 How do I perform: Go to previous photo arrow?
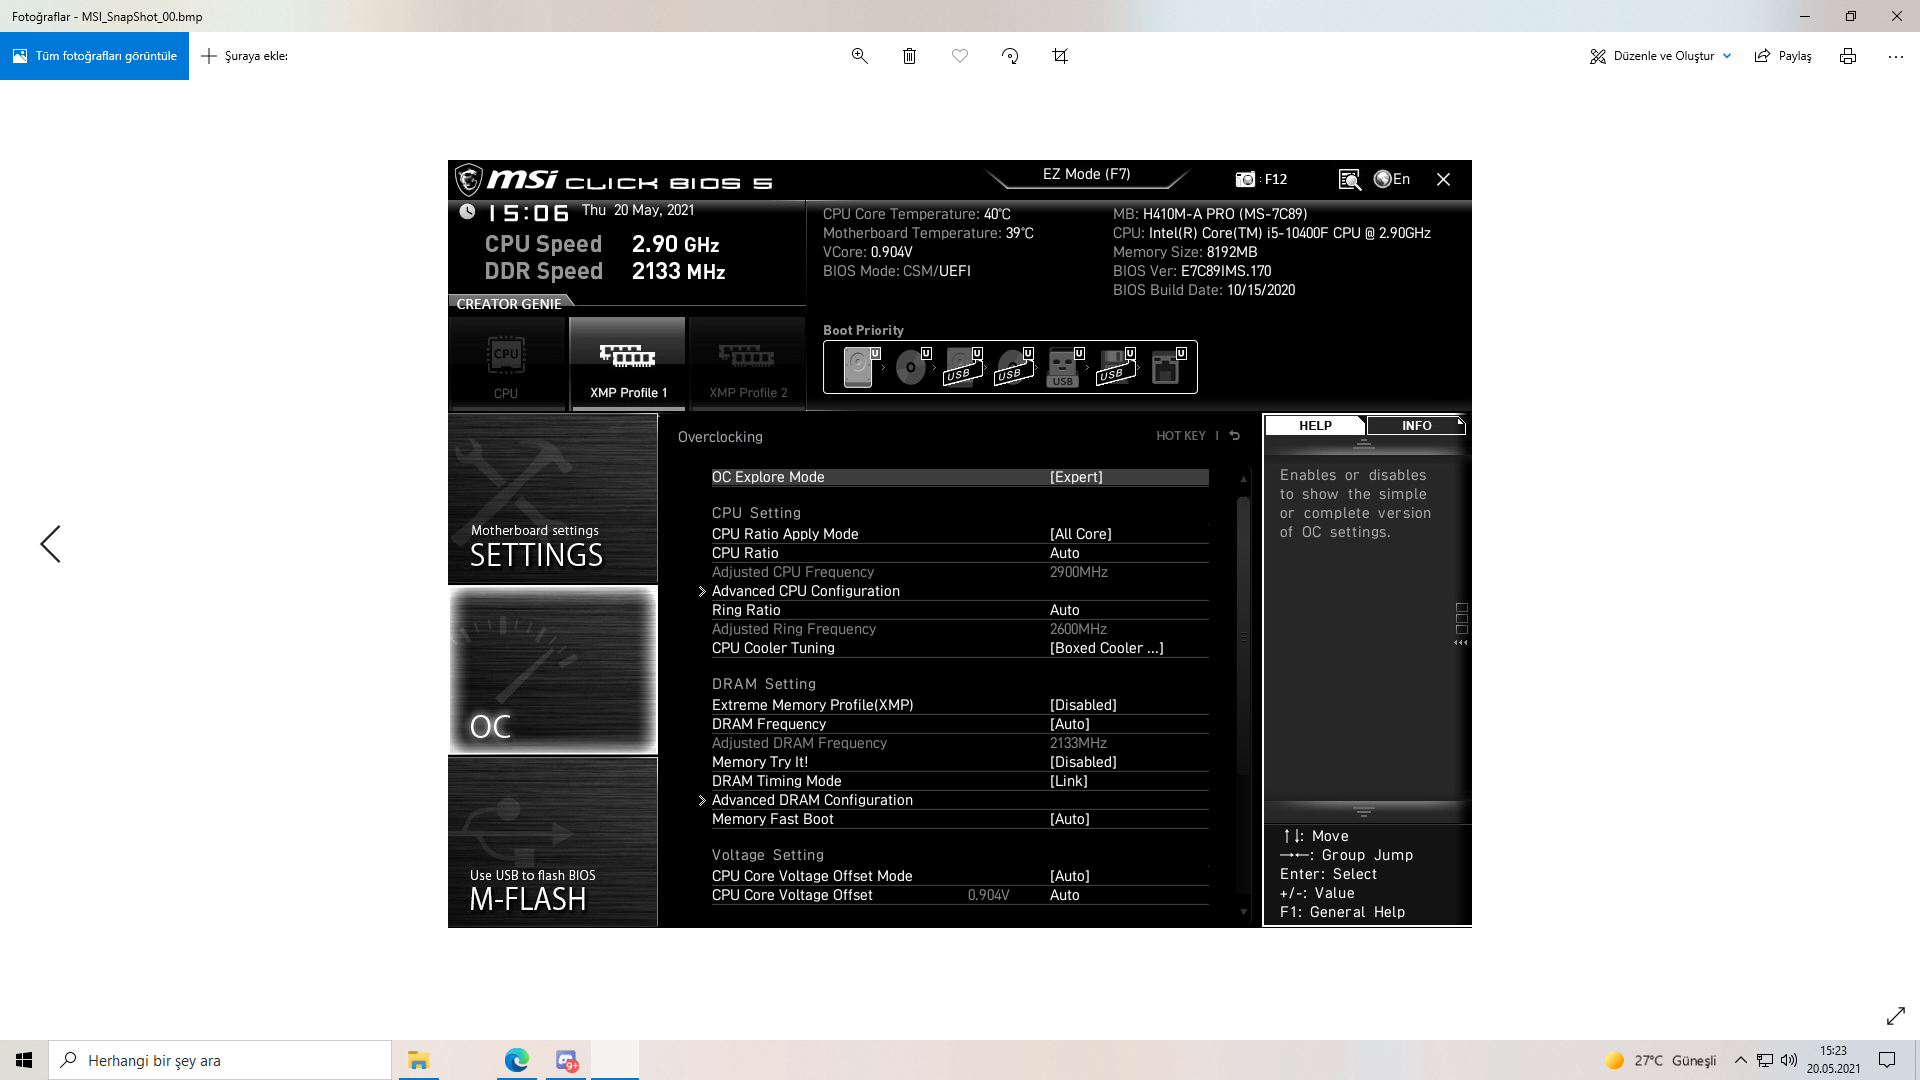(x=50, y=544)
